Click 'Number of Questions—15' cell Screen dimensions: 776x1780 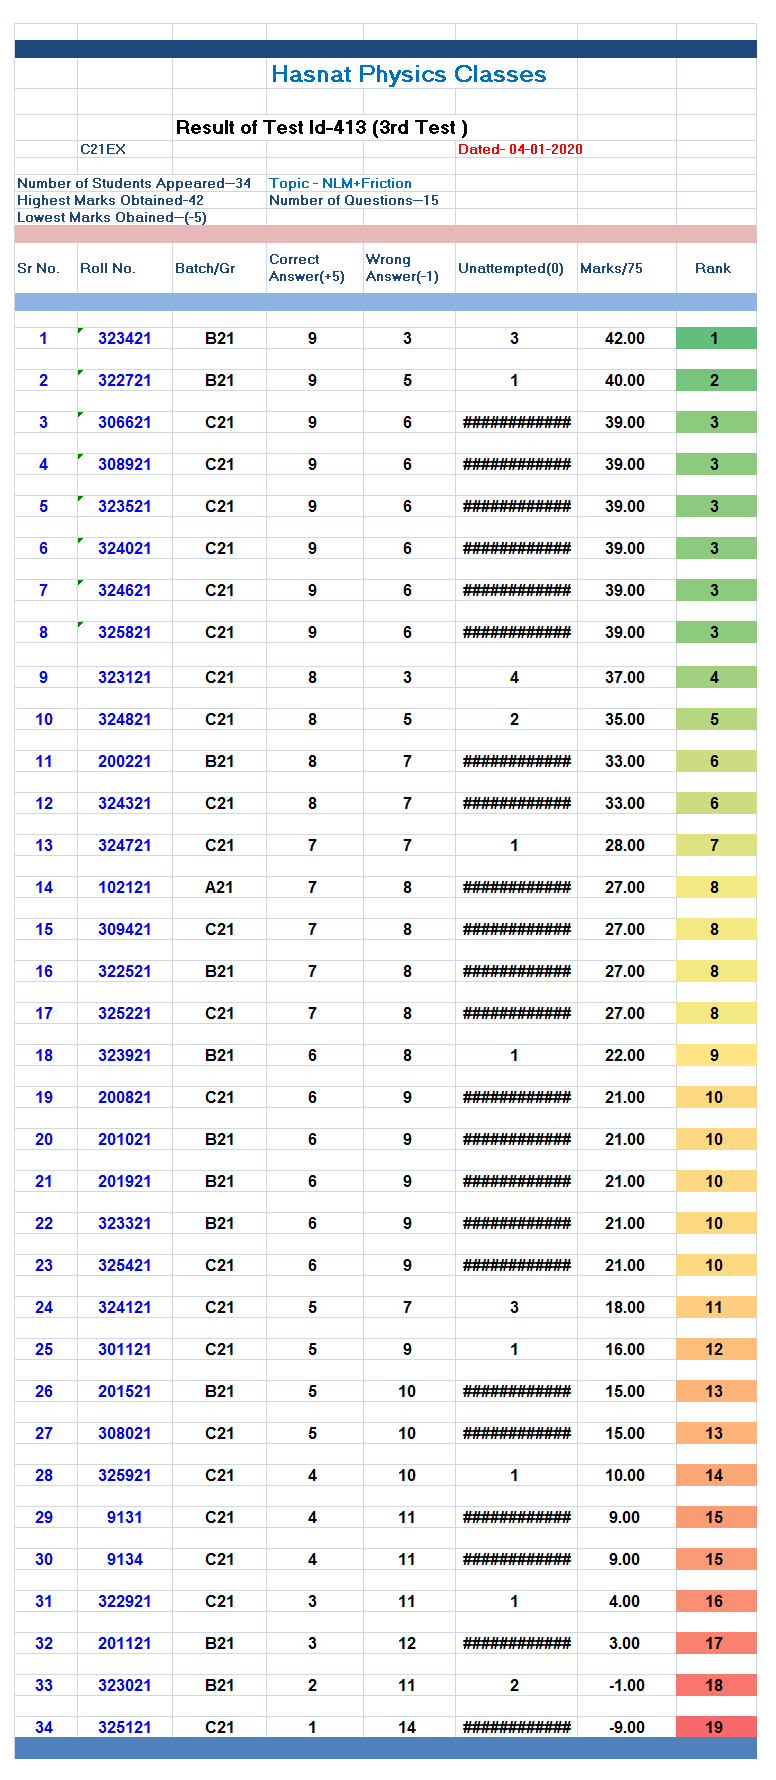[354, 200]
